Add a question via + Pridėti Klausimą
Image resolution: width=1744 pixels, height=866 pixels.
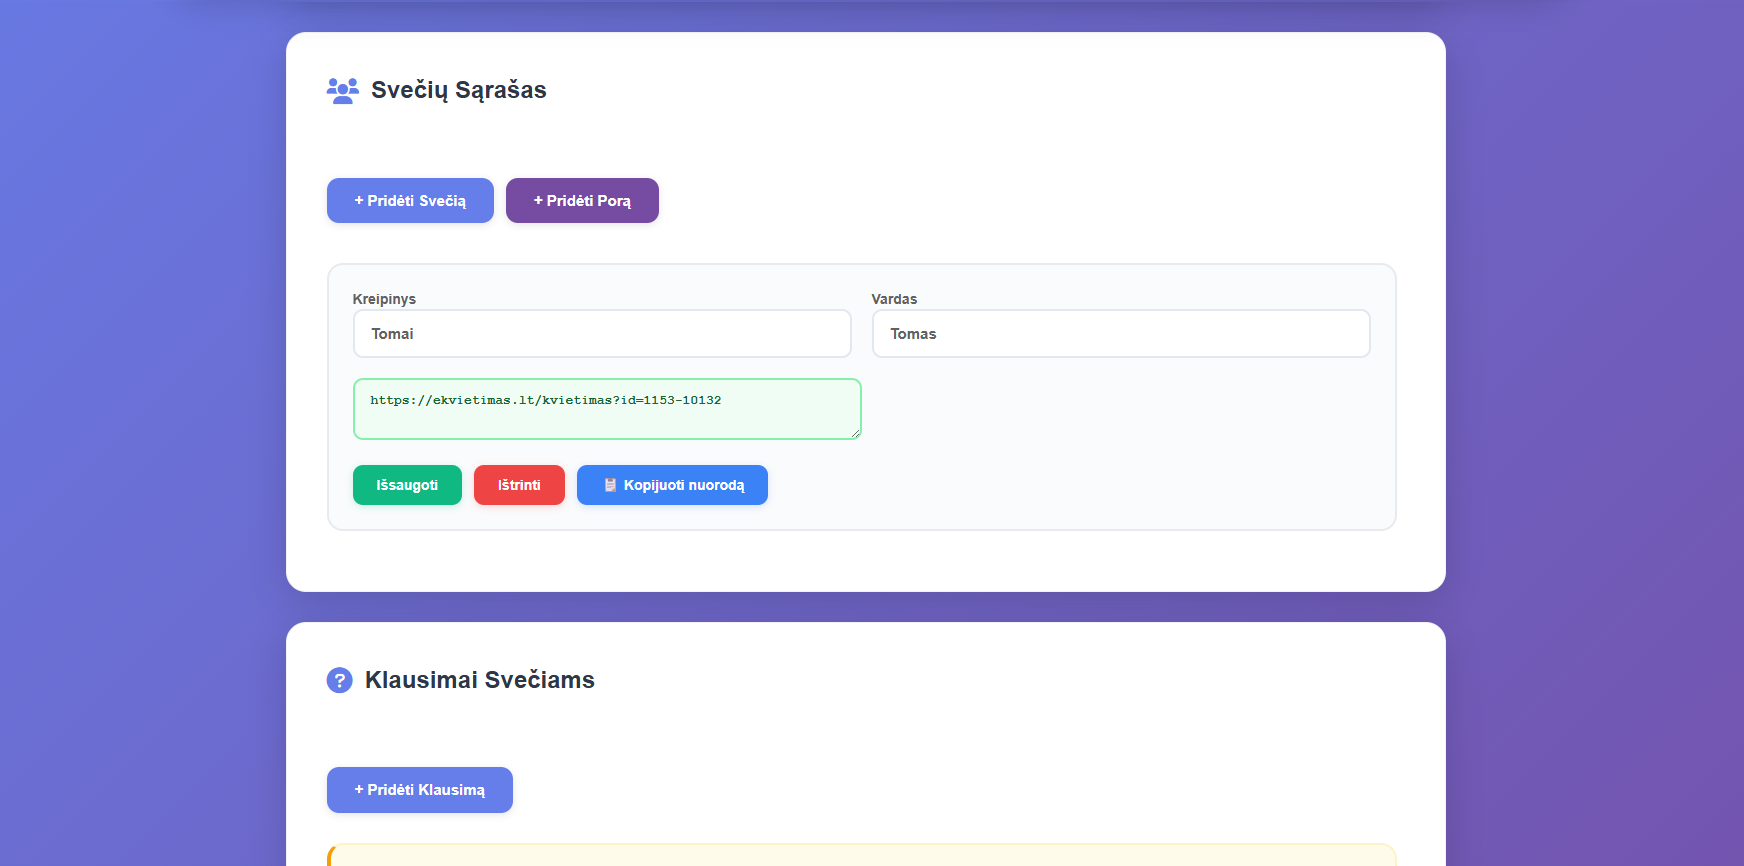pos(419,790)
